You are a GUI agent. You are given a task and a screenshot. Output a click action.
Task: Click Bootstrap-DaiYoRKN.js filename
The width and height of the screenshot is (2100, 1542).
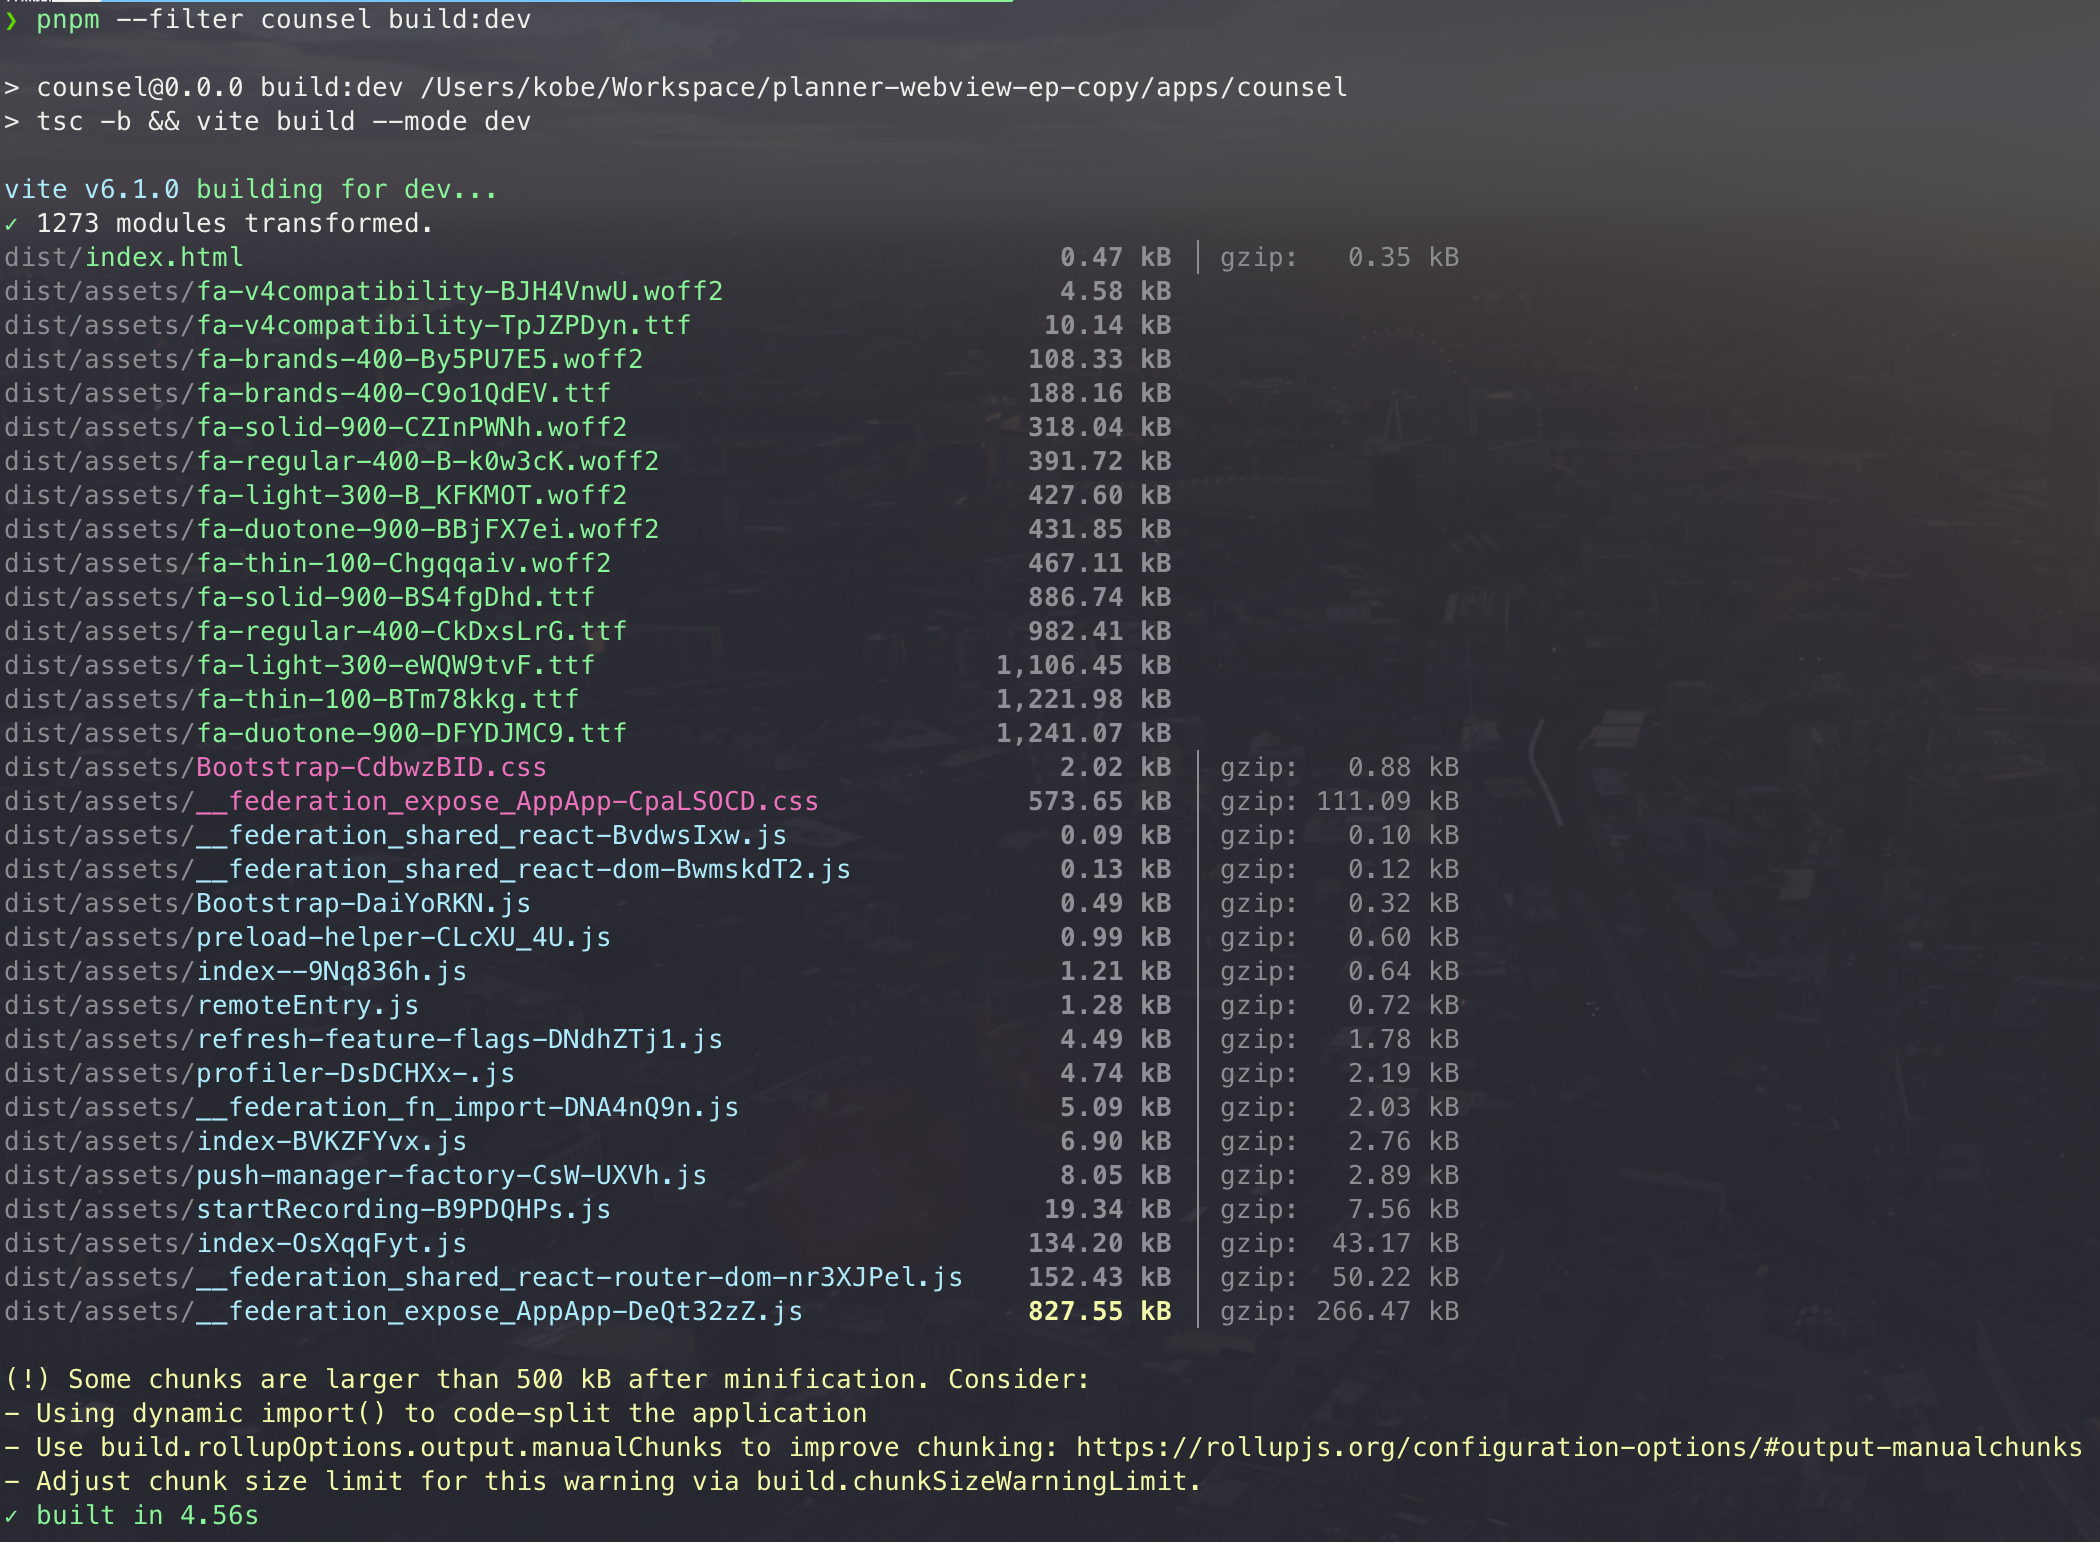tap(364, 904)
